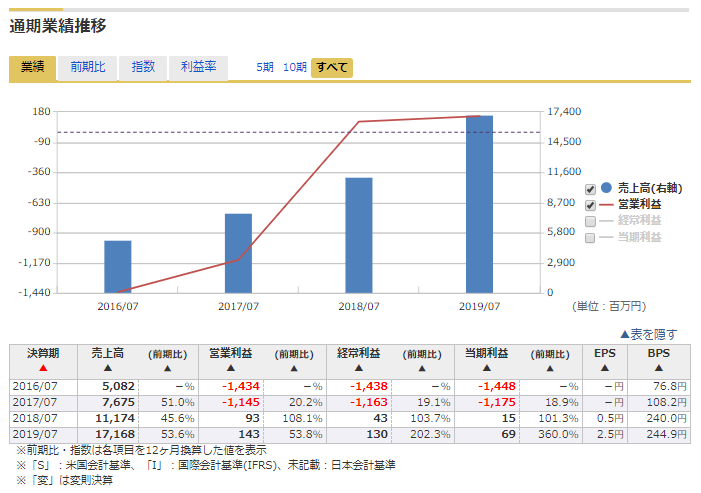Show the last 5期 periods

tap(264, 68)
